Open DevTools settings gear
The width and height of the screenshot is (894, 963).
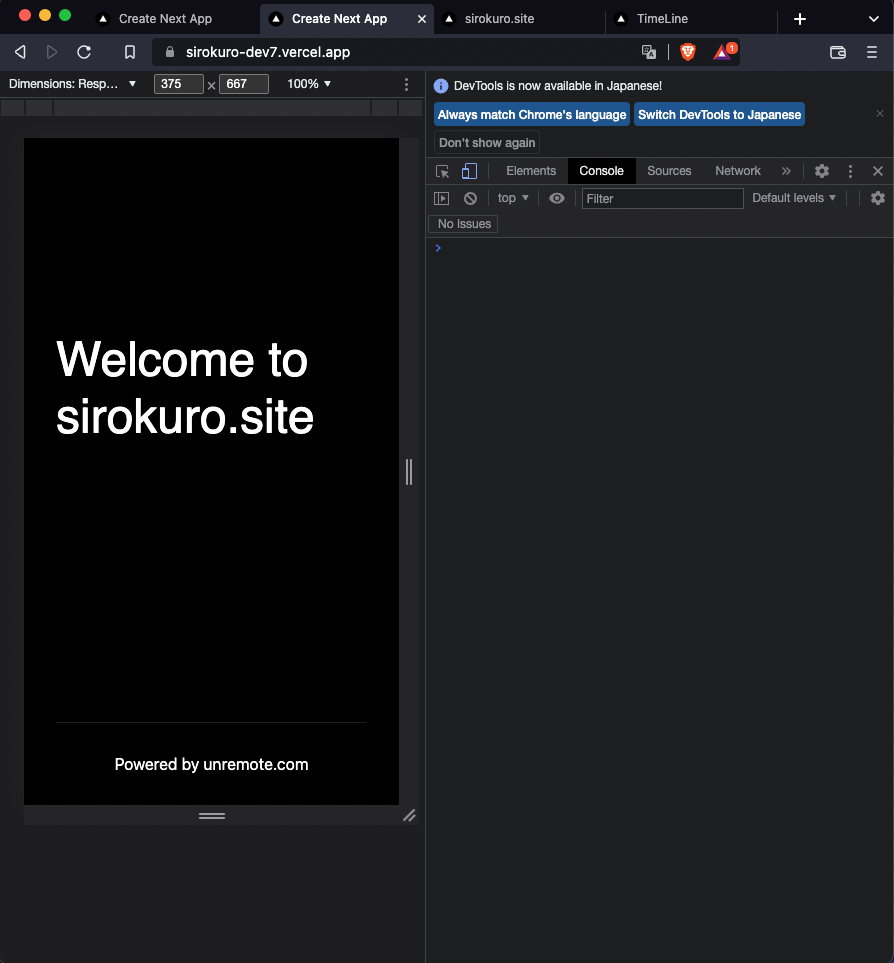(x=822, y=171)
